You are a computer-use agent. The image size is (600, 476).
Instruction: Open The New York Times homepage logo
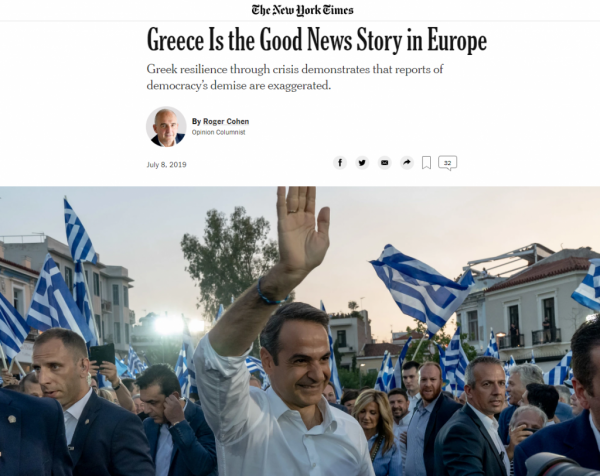click(x=302, y=10)
